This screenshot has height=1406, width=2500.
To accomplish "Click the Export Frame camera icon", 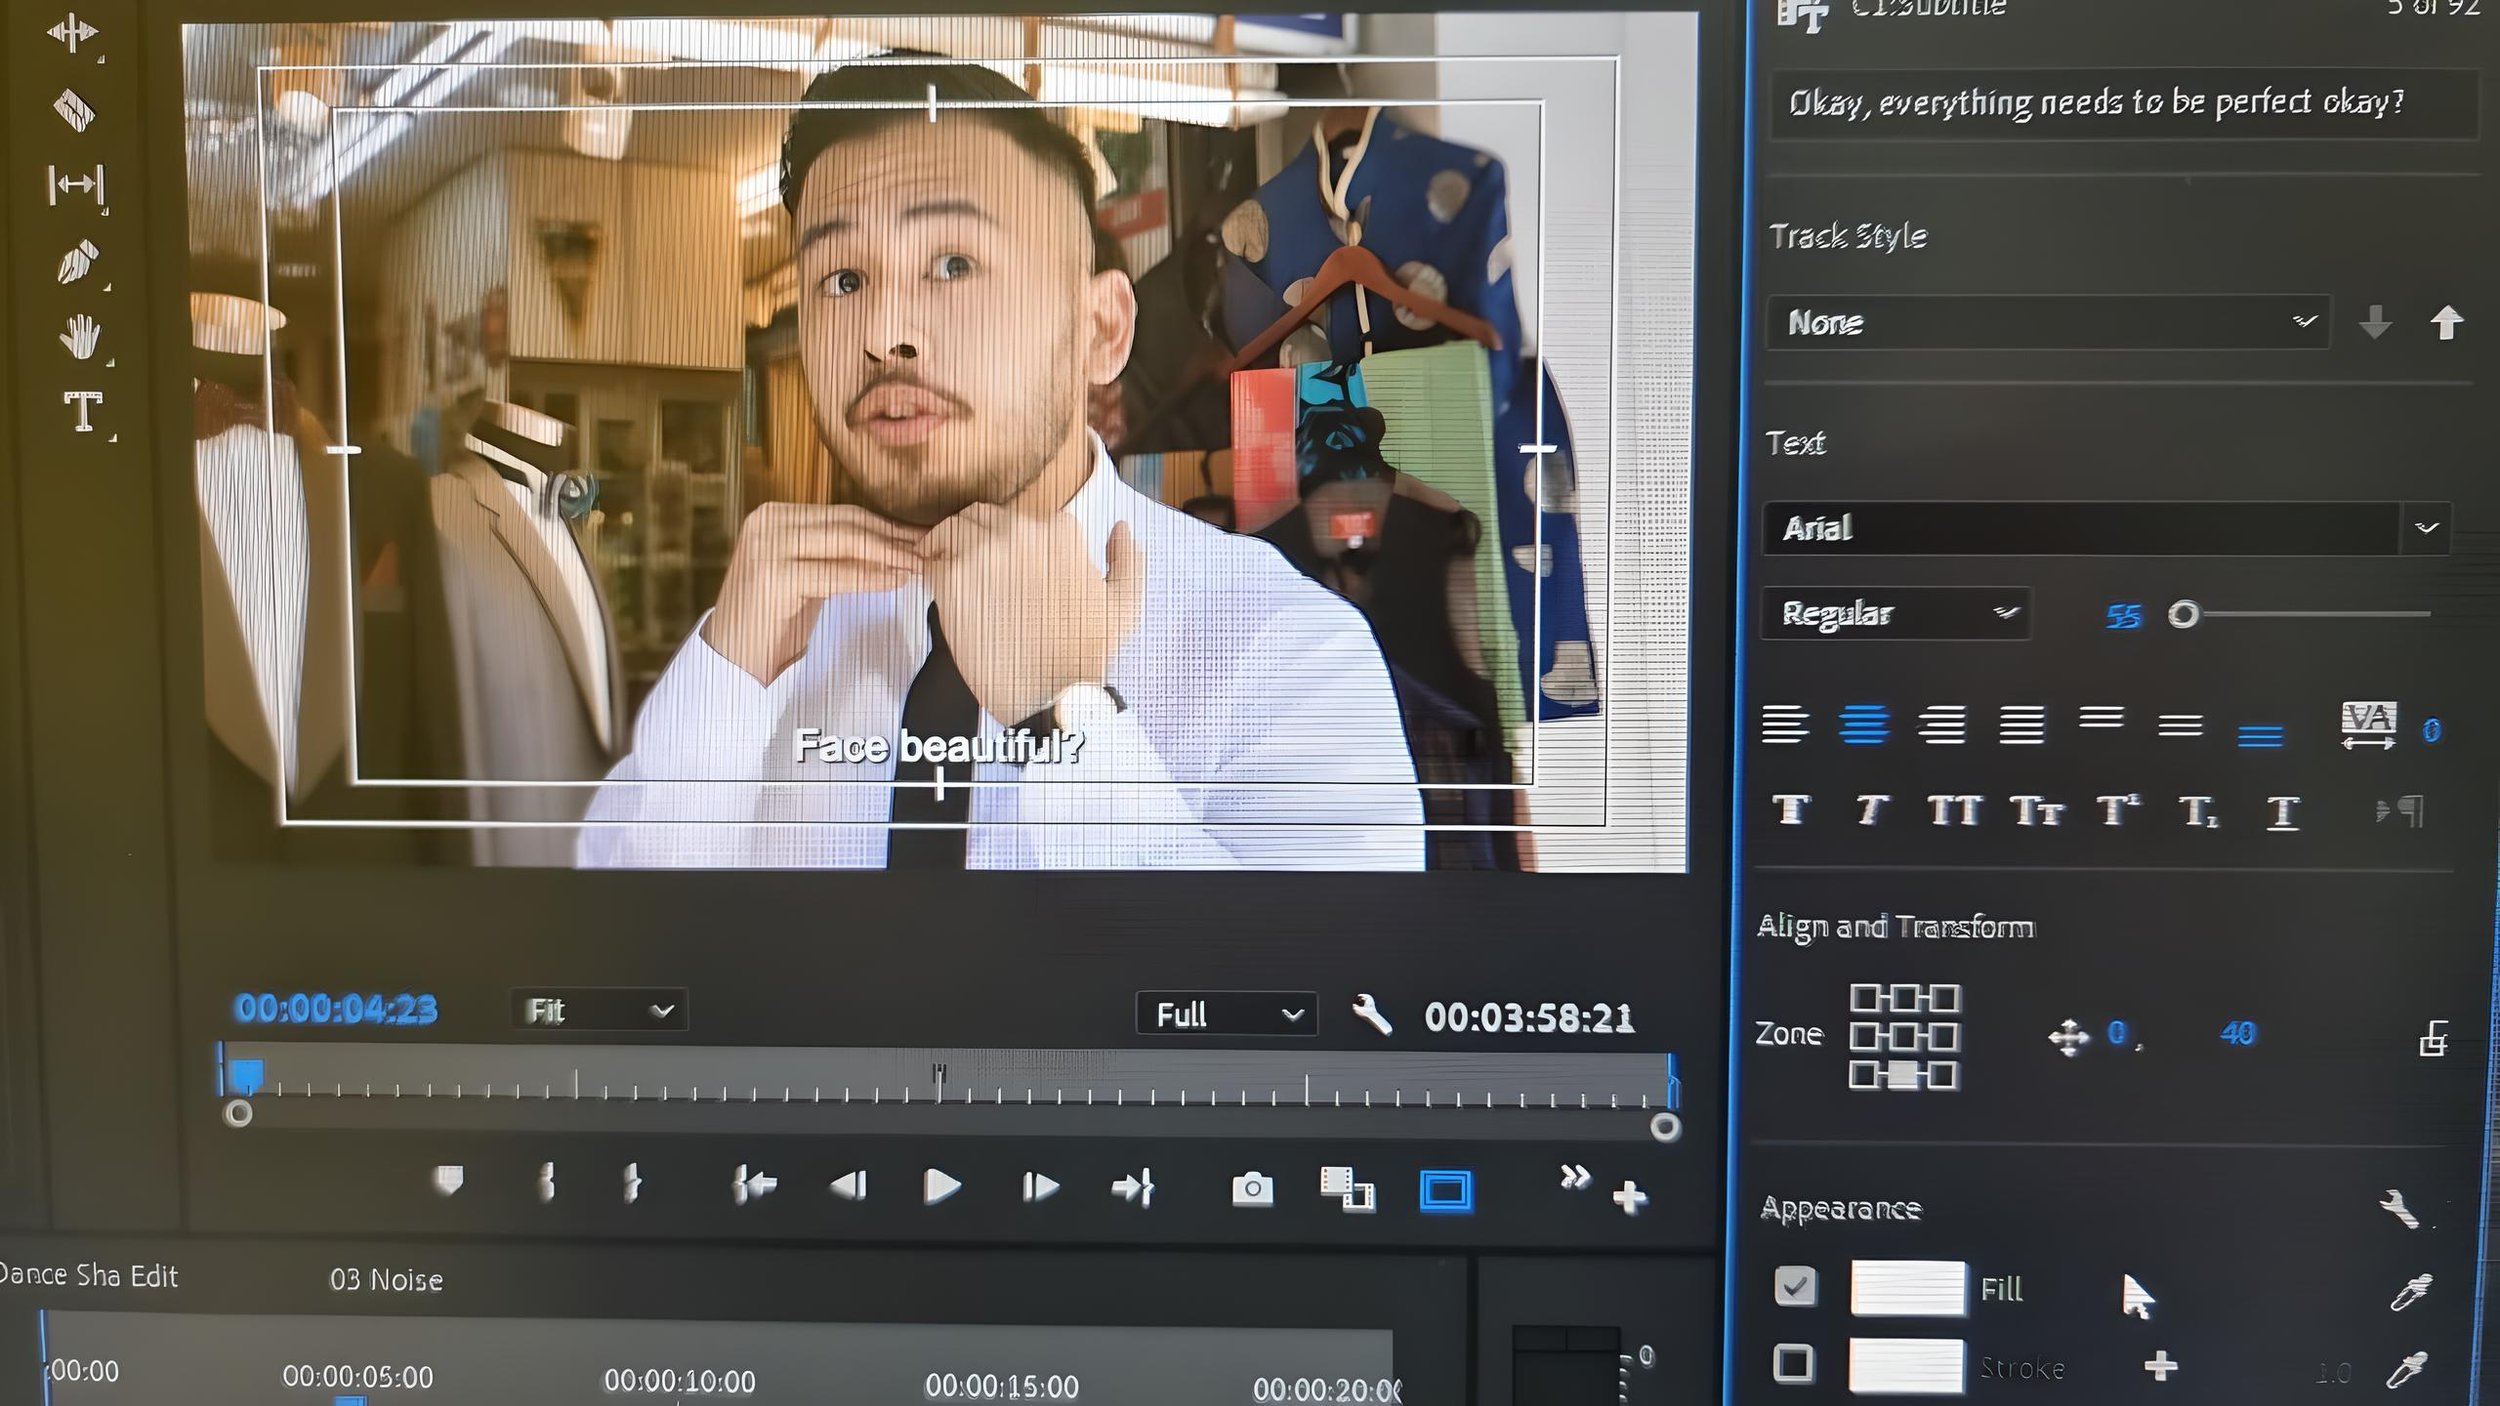I will click(x=1252, y=1189).
